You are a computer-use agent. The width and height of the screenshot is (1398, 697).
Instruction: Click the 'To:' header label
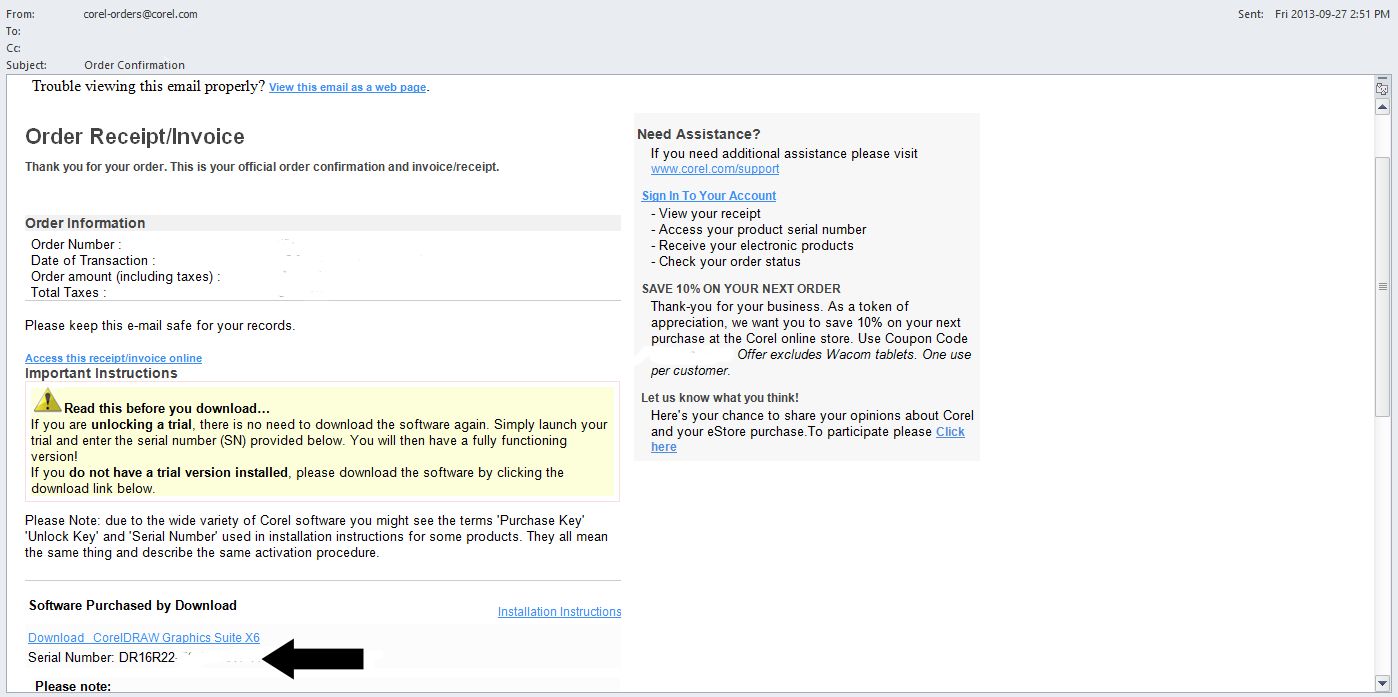tap(13, 31)
